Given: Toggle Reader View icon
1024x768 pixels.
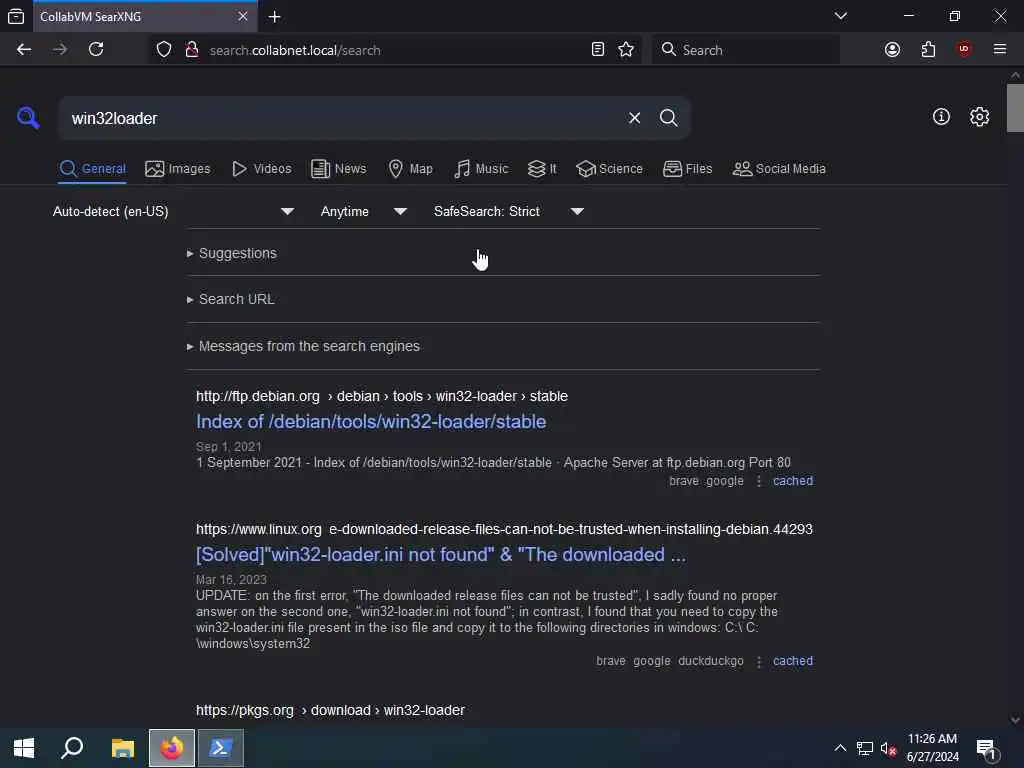Looking at the screenshot, I should (x=598, y=50).
